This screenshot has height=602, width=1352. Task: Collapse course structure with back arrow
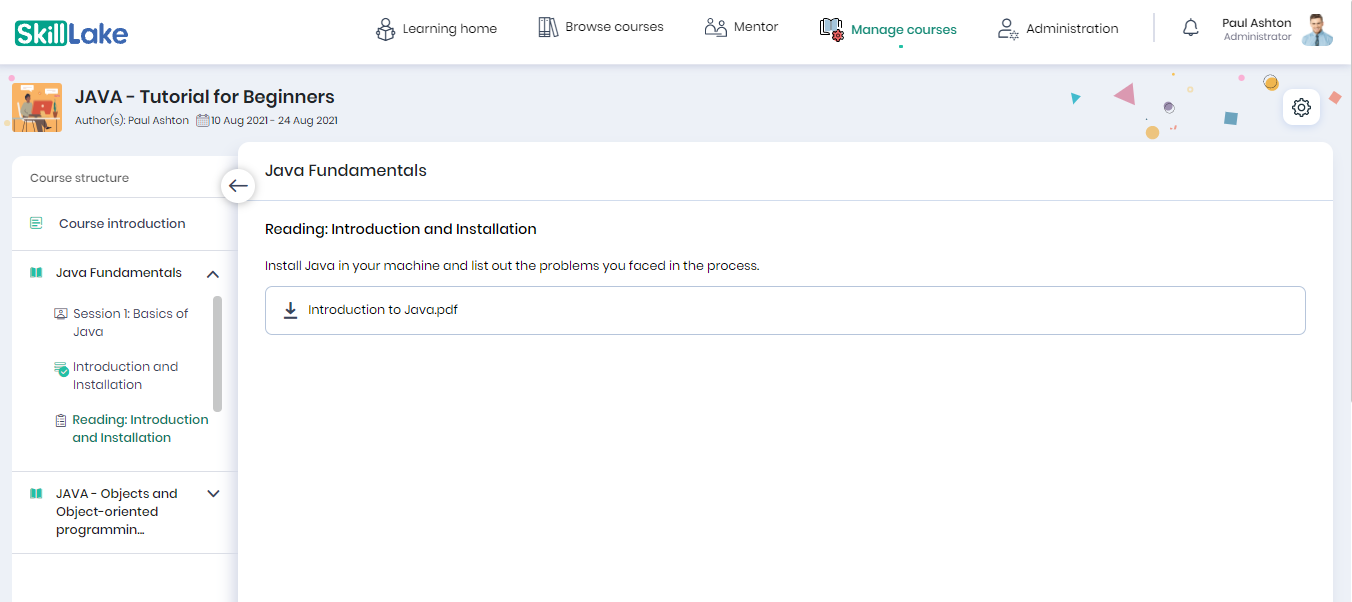[238, 186]
